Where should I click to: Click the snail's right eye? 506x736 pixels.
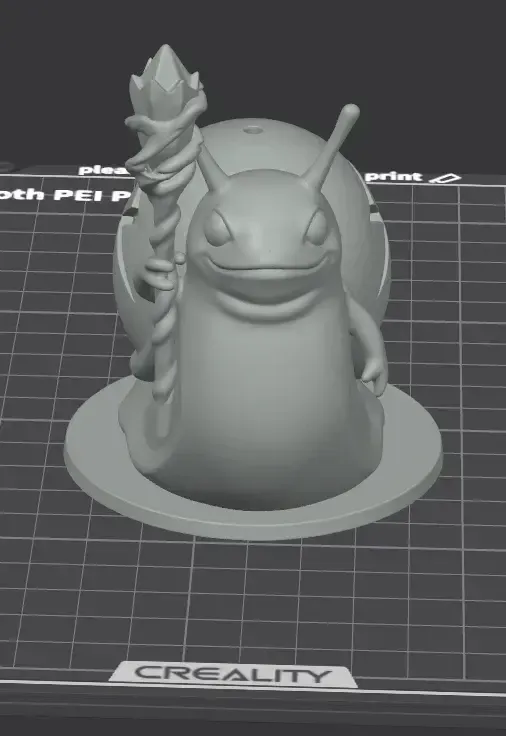(x=318, y=228)
